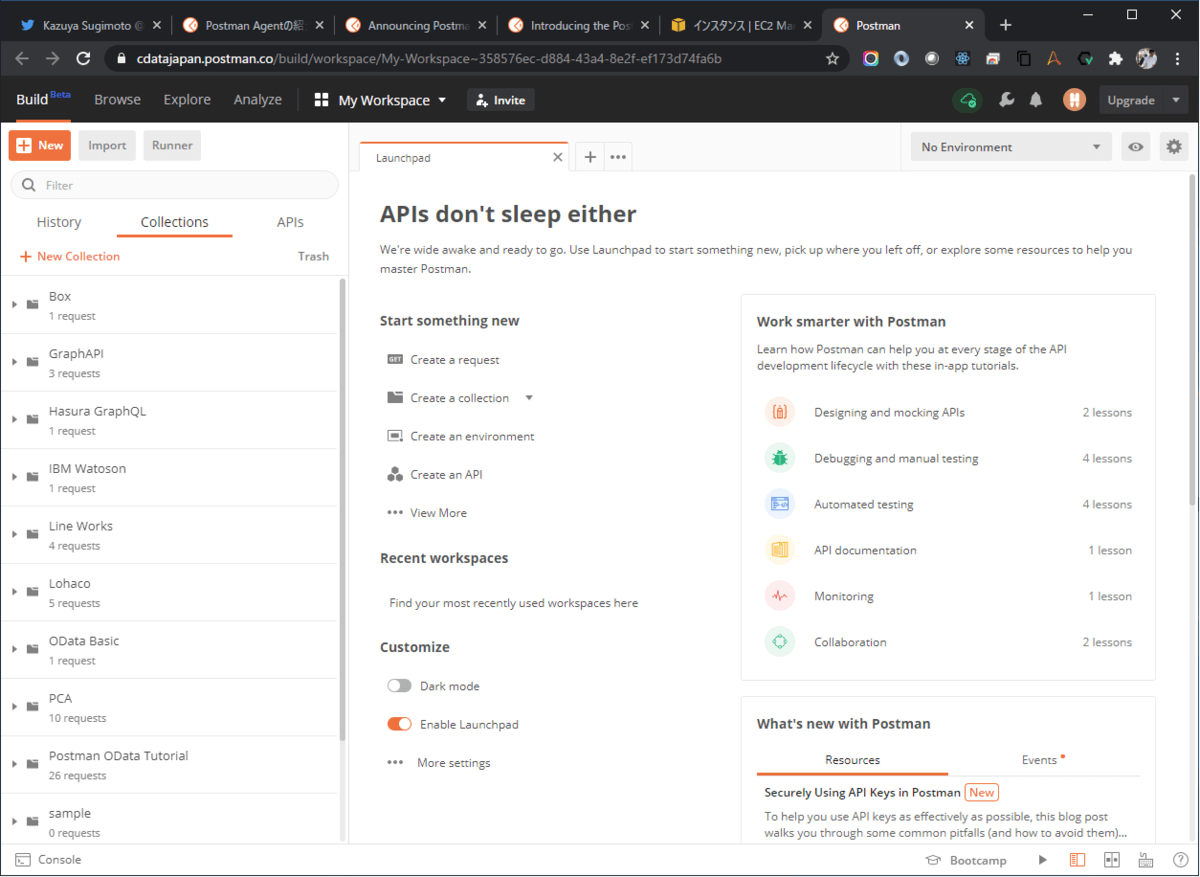
Task: Click Create an environment
Action: coord(461,436)
